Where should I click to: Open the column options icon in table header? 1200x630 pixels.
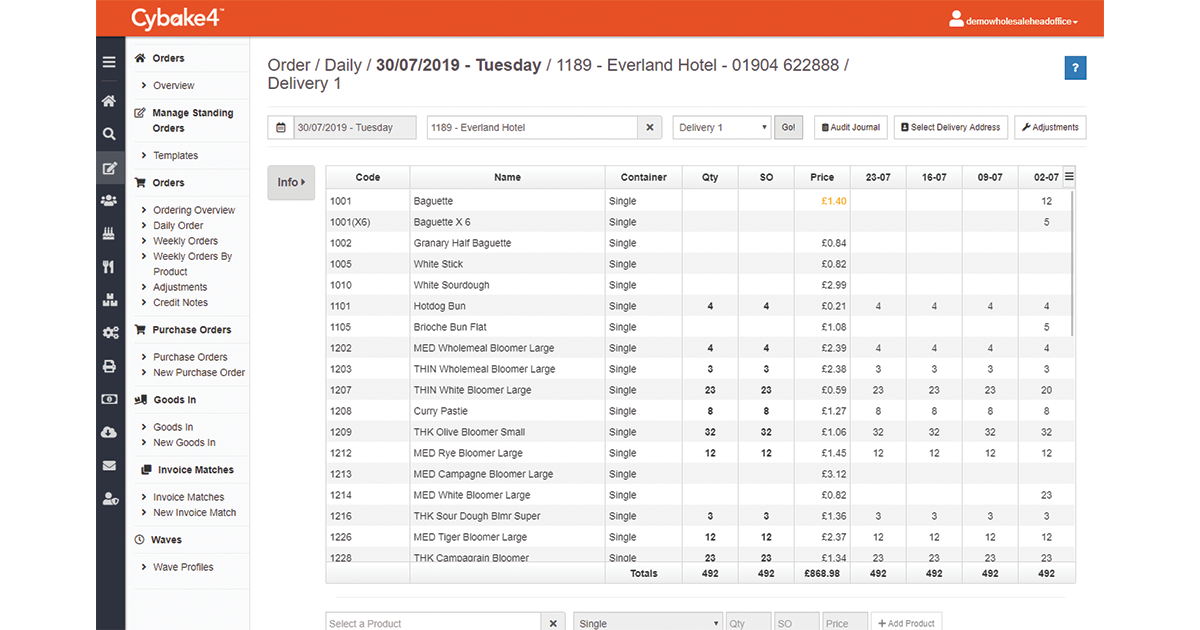(1068, 174)
